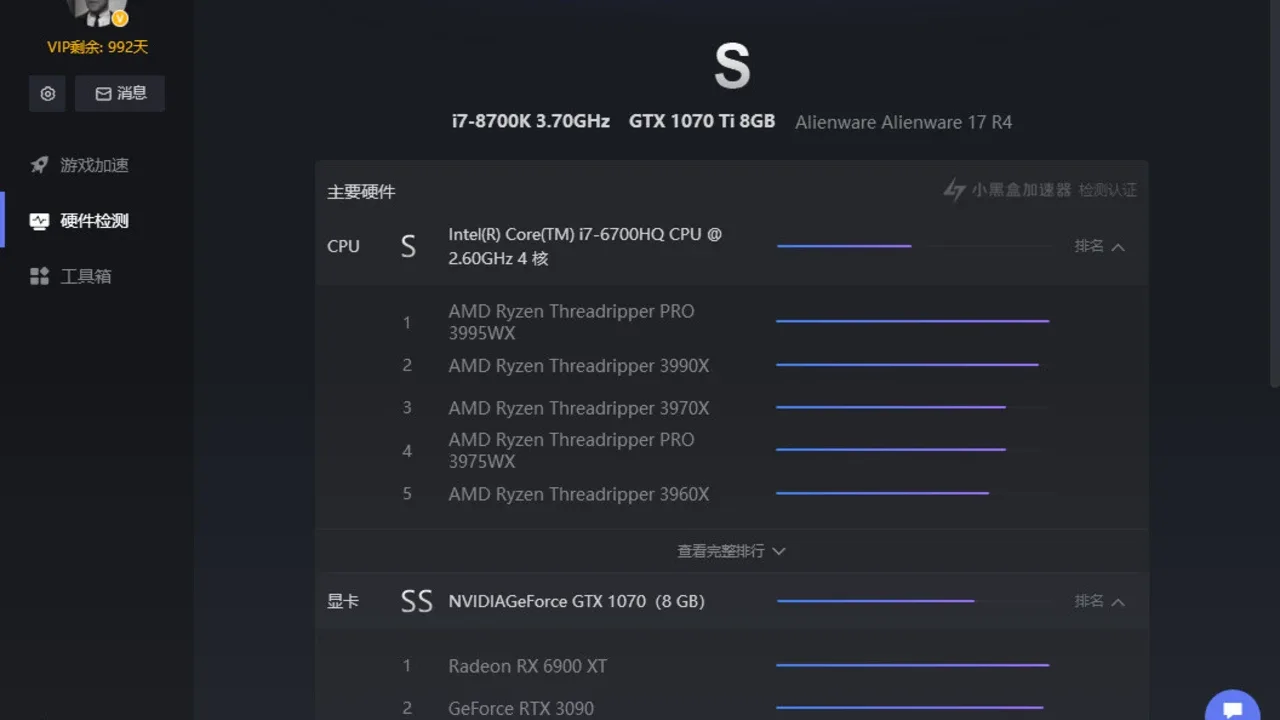Image resolution: width=1280 pixels, height=720 pixels.
Task: Open the settings gear icon
Action: (x=47, y=93)
